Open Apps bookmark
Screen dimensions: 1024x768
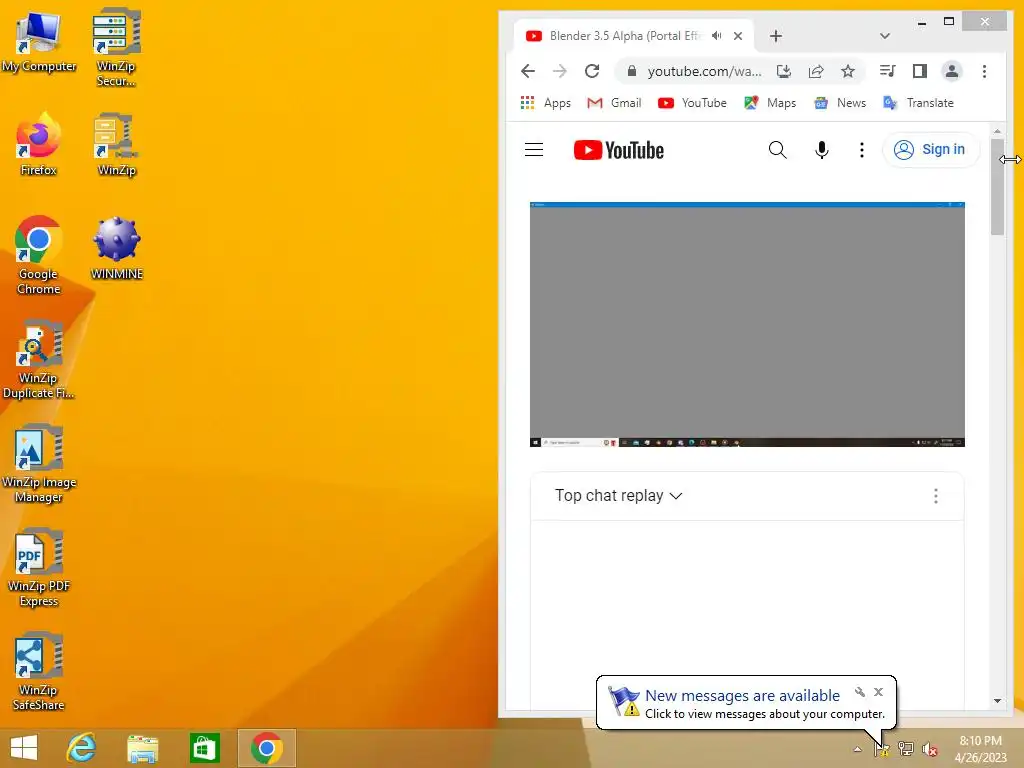(546, 103)
